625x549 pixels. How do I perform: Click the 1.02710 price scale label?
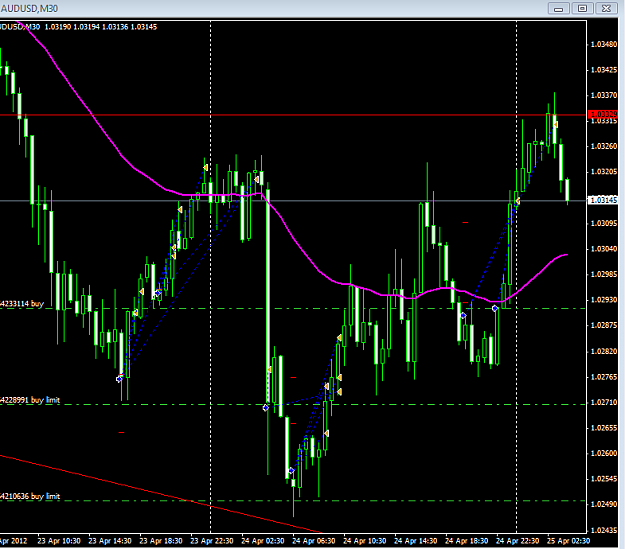pos(603,403)
